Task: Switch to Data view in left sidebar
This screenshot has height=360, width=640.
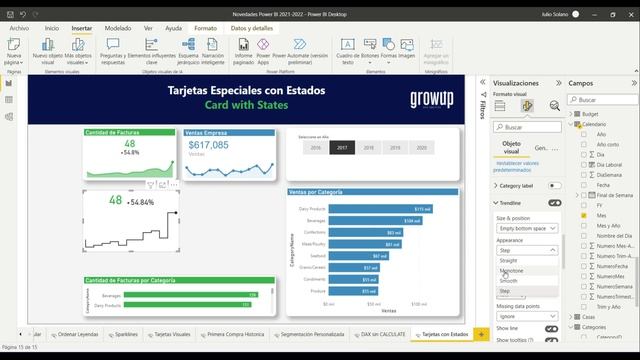Action: pyautogui.click(x=9, y=100)
